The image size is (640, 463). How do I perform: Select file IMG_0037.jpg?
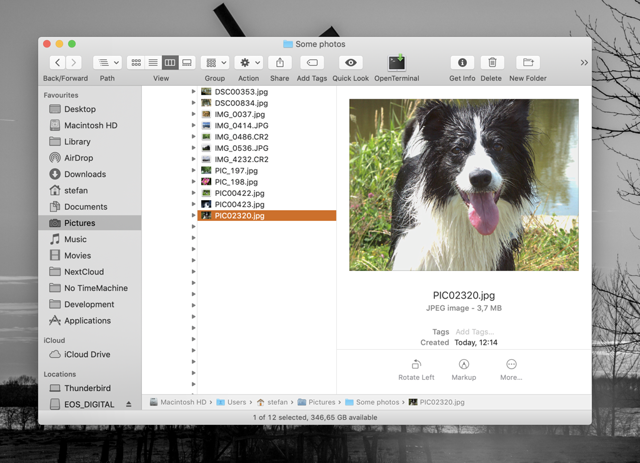(x=267, y=114)
